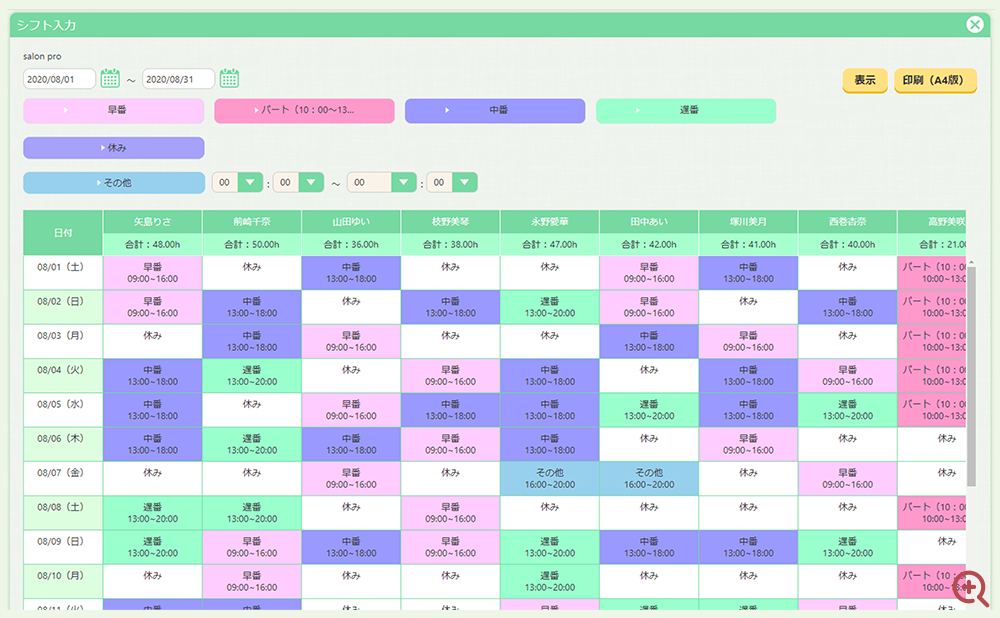
Task: Edit the start date field 2020/08/01
Action: [59, 79]
